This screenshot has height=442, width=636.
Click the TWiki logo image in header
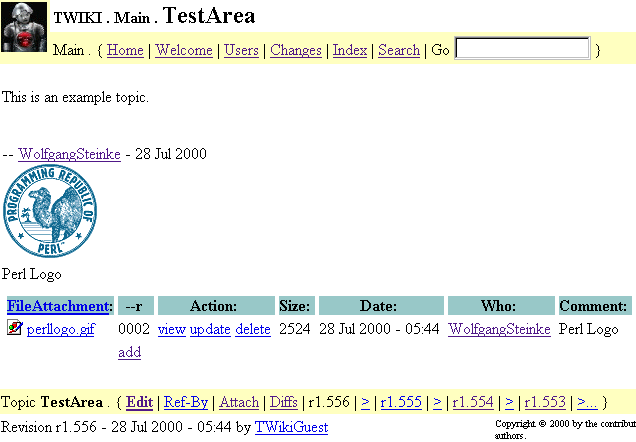(x=25, y=28)
